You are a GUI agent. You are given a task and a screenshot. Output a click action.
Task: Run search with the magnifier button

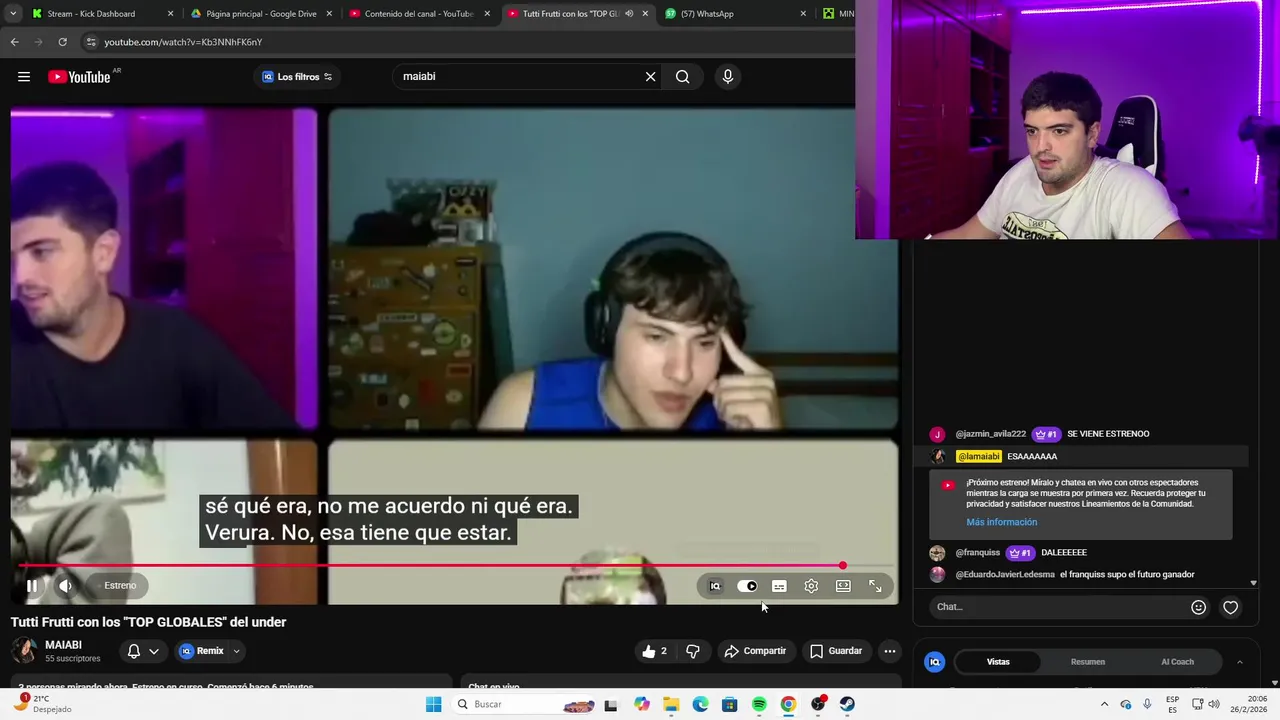click(x=682, y=77)
